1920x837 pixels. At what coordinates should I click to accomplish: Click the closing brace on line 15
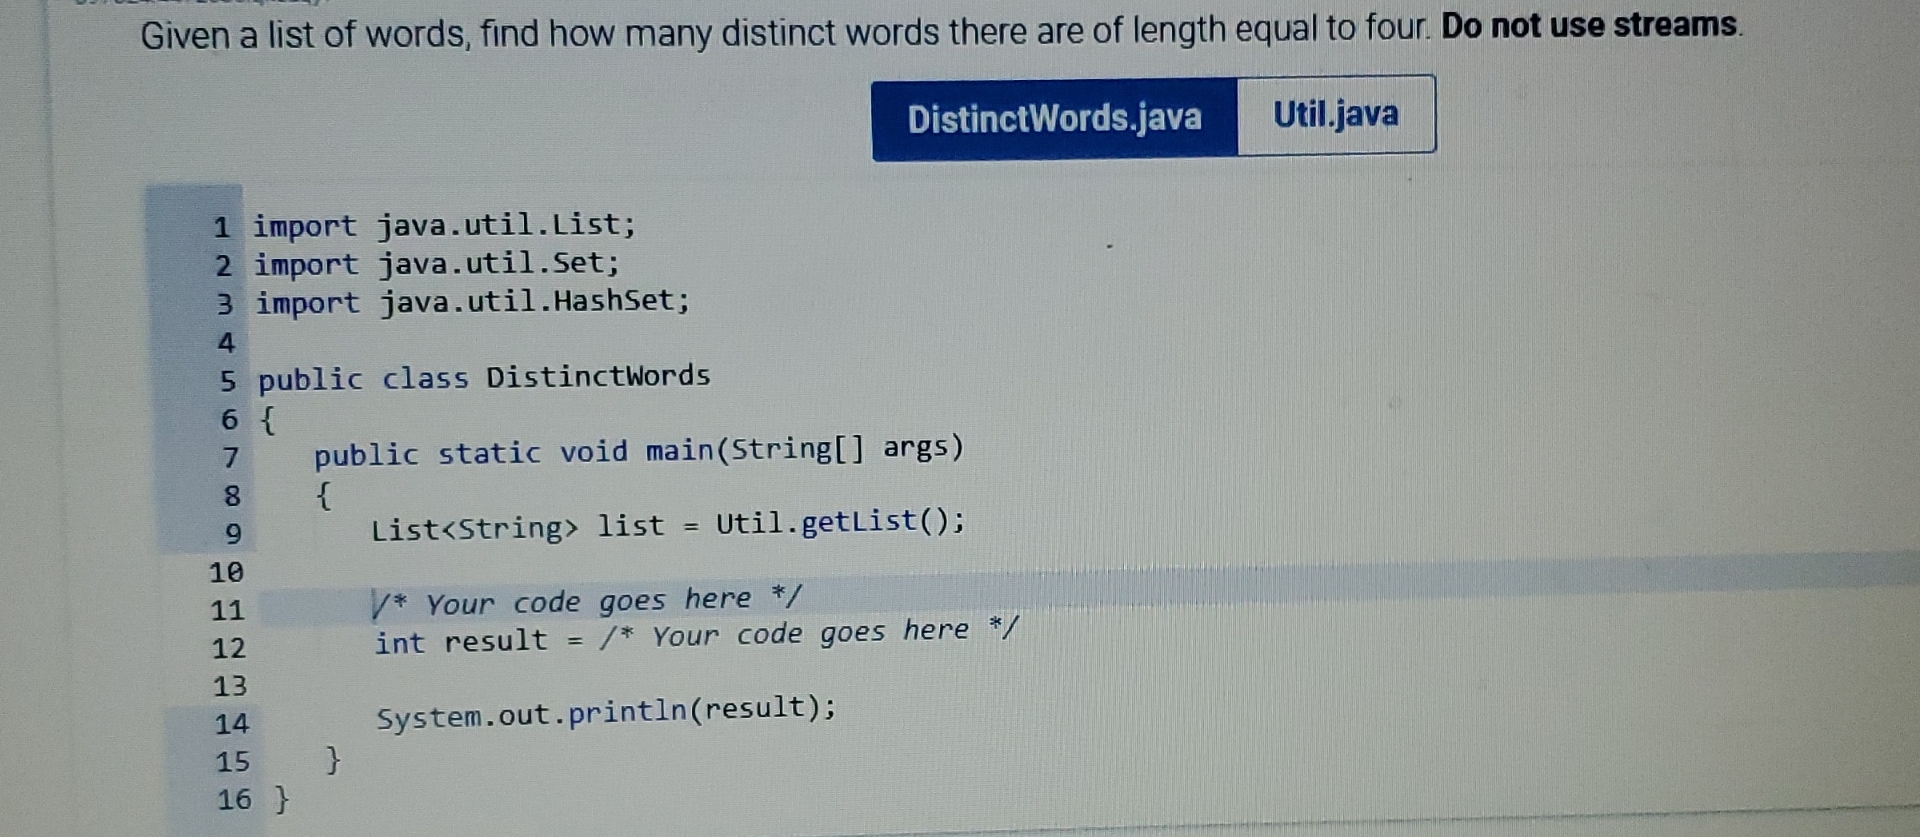coord(333,760)
